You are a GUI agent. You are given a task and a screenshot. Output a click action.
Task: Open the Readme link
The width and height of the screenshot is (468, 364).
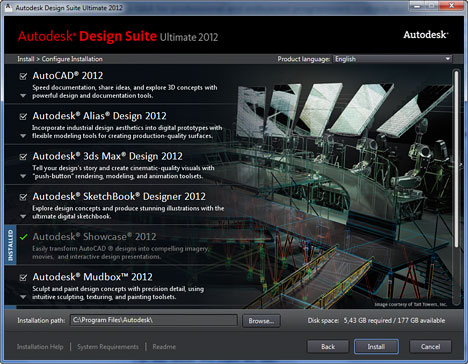tap(164, 347)
